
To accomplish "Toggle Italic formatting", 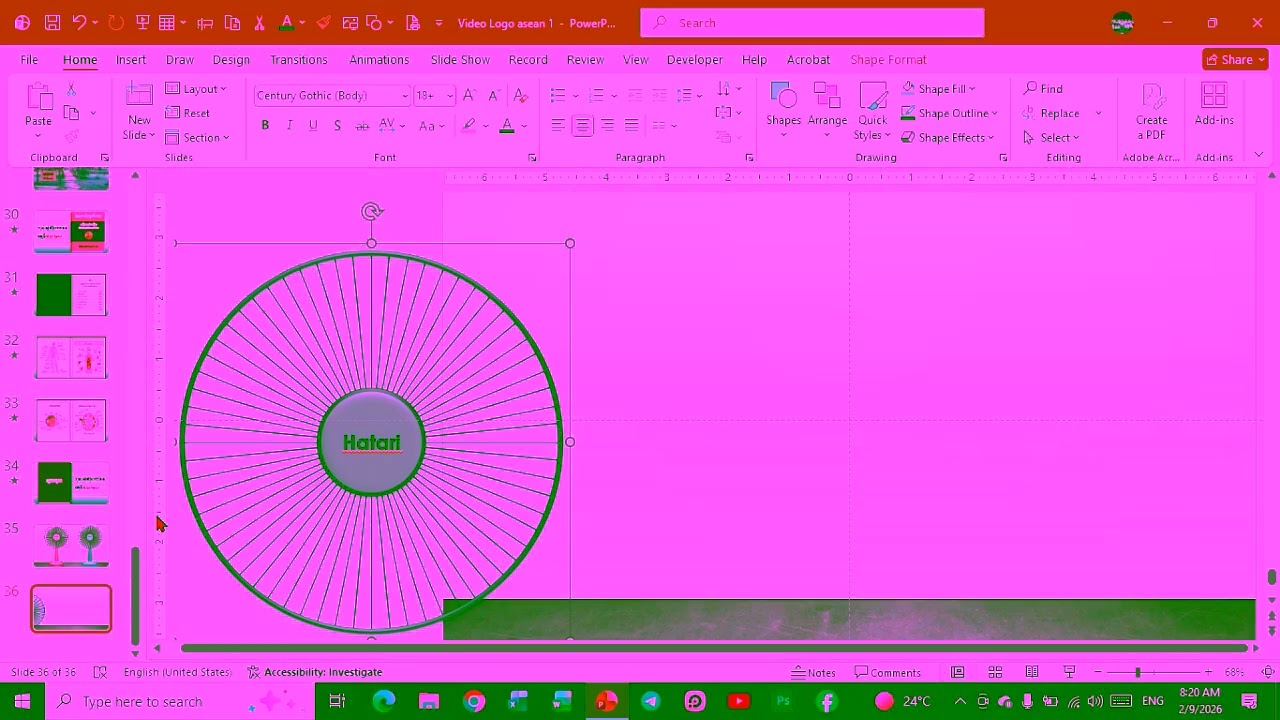I will 289,125.
